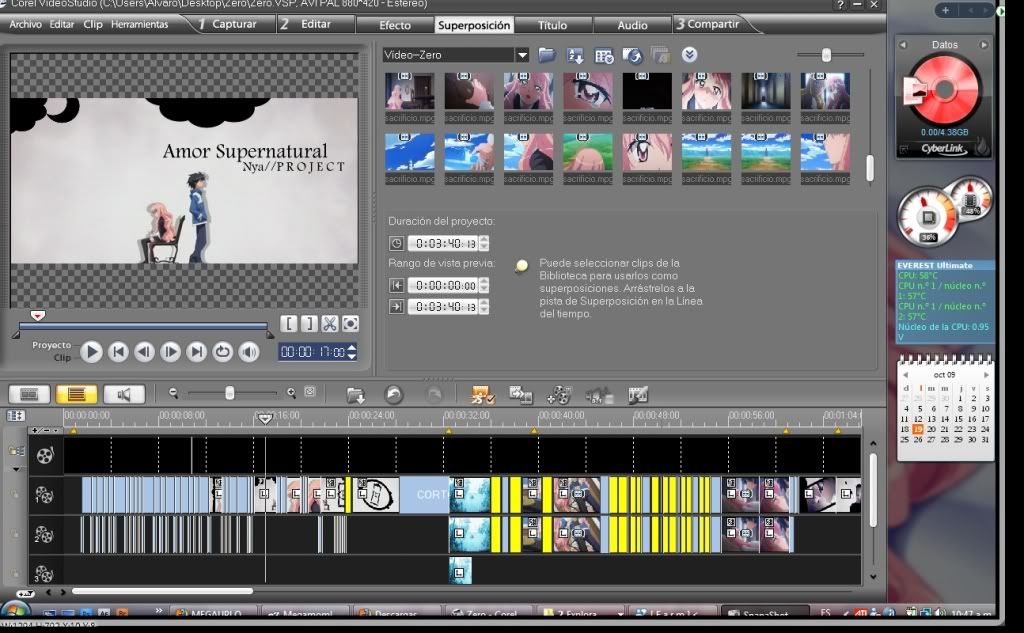The width and height of the screenshot is (1024, 633).
Task: Open the Archivo menu
Action: pos(25,24)
